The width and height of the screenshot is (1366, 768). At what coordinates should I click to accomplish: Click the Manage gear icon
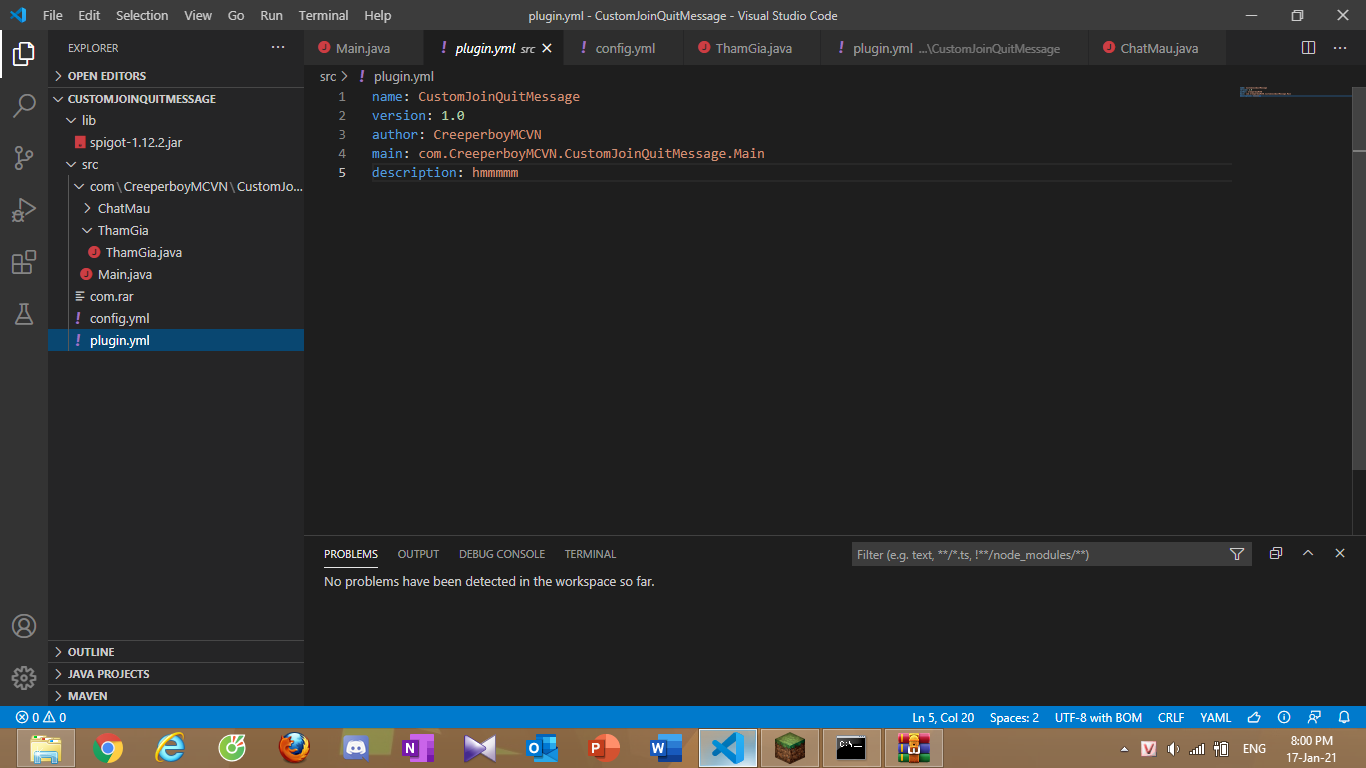(24, 677)
